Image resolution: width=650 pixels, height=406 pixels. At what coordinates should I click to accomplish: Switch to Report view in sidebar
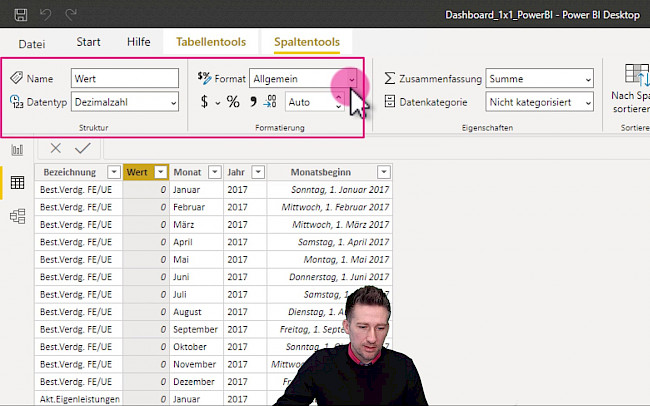point(17,150)
